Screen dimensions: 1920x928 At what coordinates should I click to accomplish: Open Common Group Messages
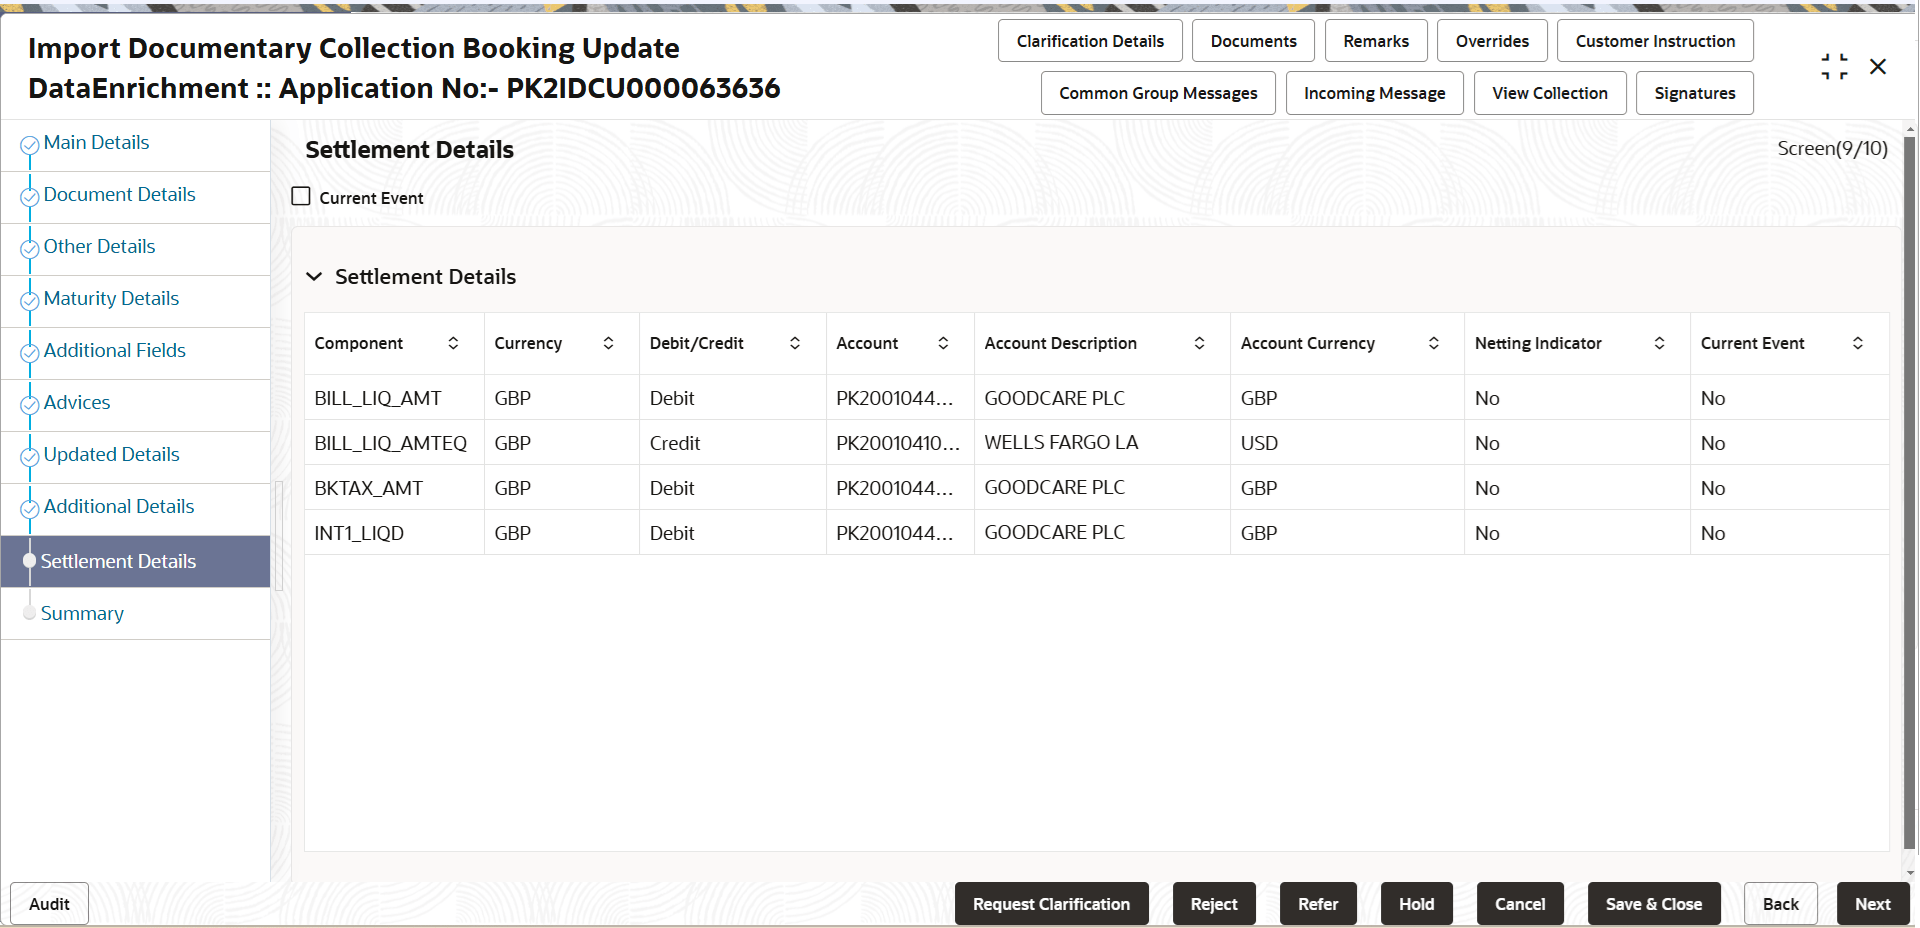pyautogui.click(x=1158, y=93)
